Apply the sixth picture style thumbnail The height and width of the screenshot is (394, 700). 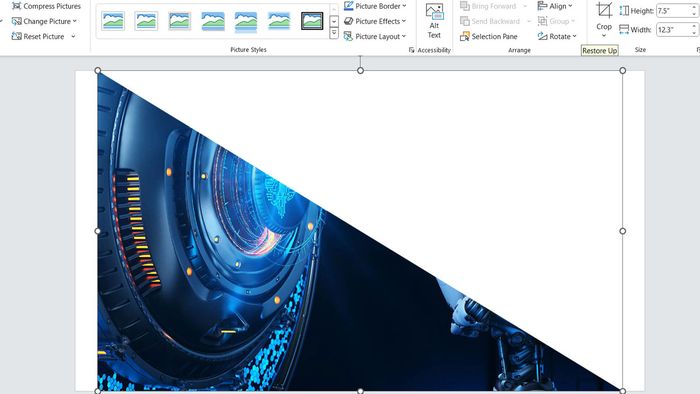pyautogui.click(x=279, y=21)
